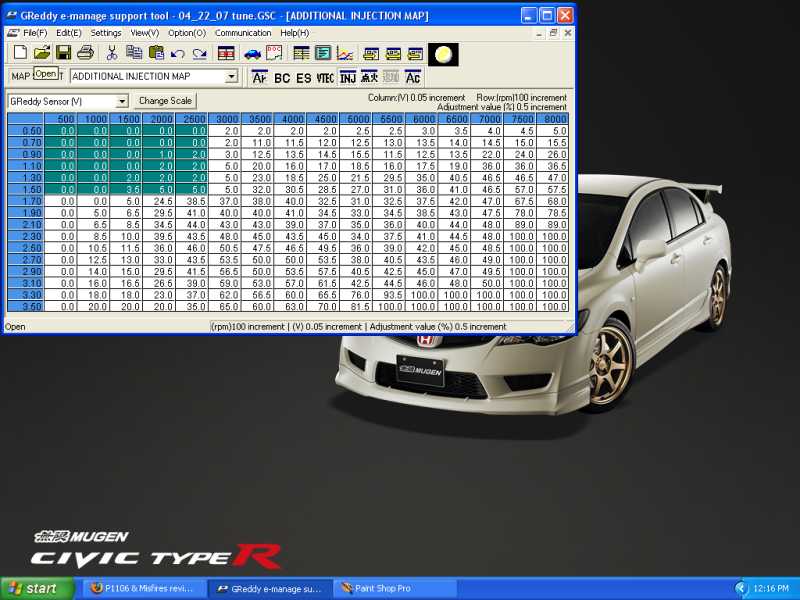Image resolution: width=800 pixels, height=600 pixels.
Task: Click the Save floppy disk icon
Action: tap(64, 53)
